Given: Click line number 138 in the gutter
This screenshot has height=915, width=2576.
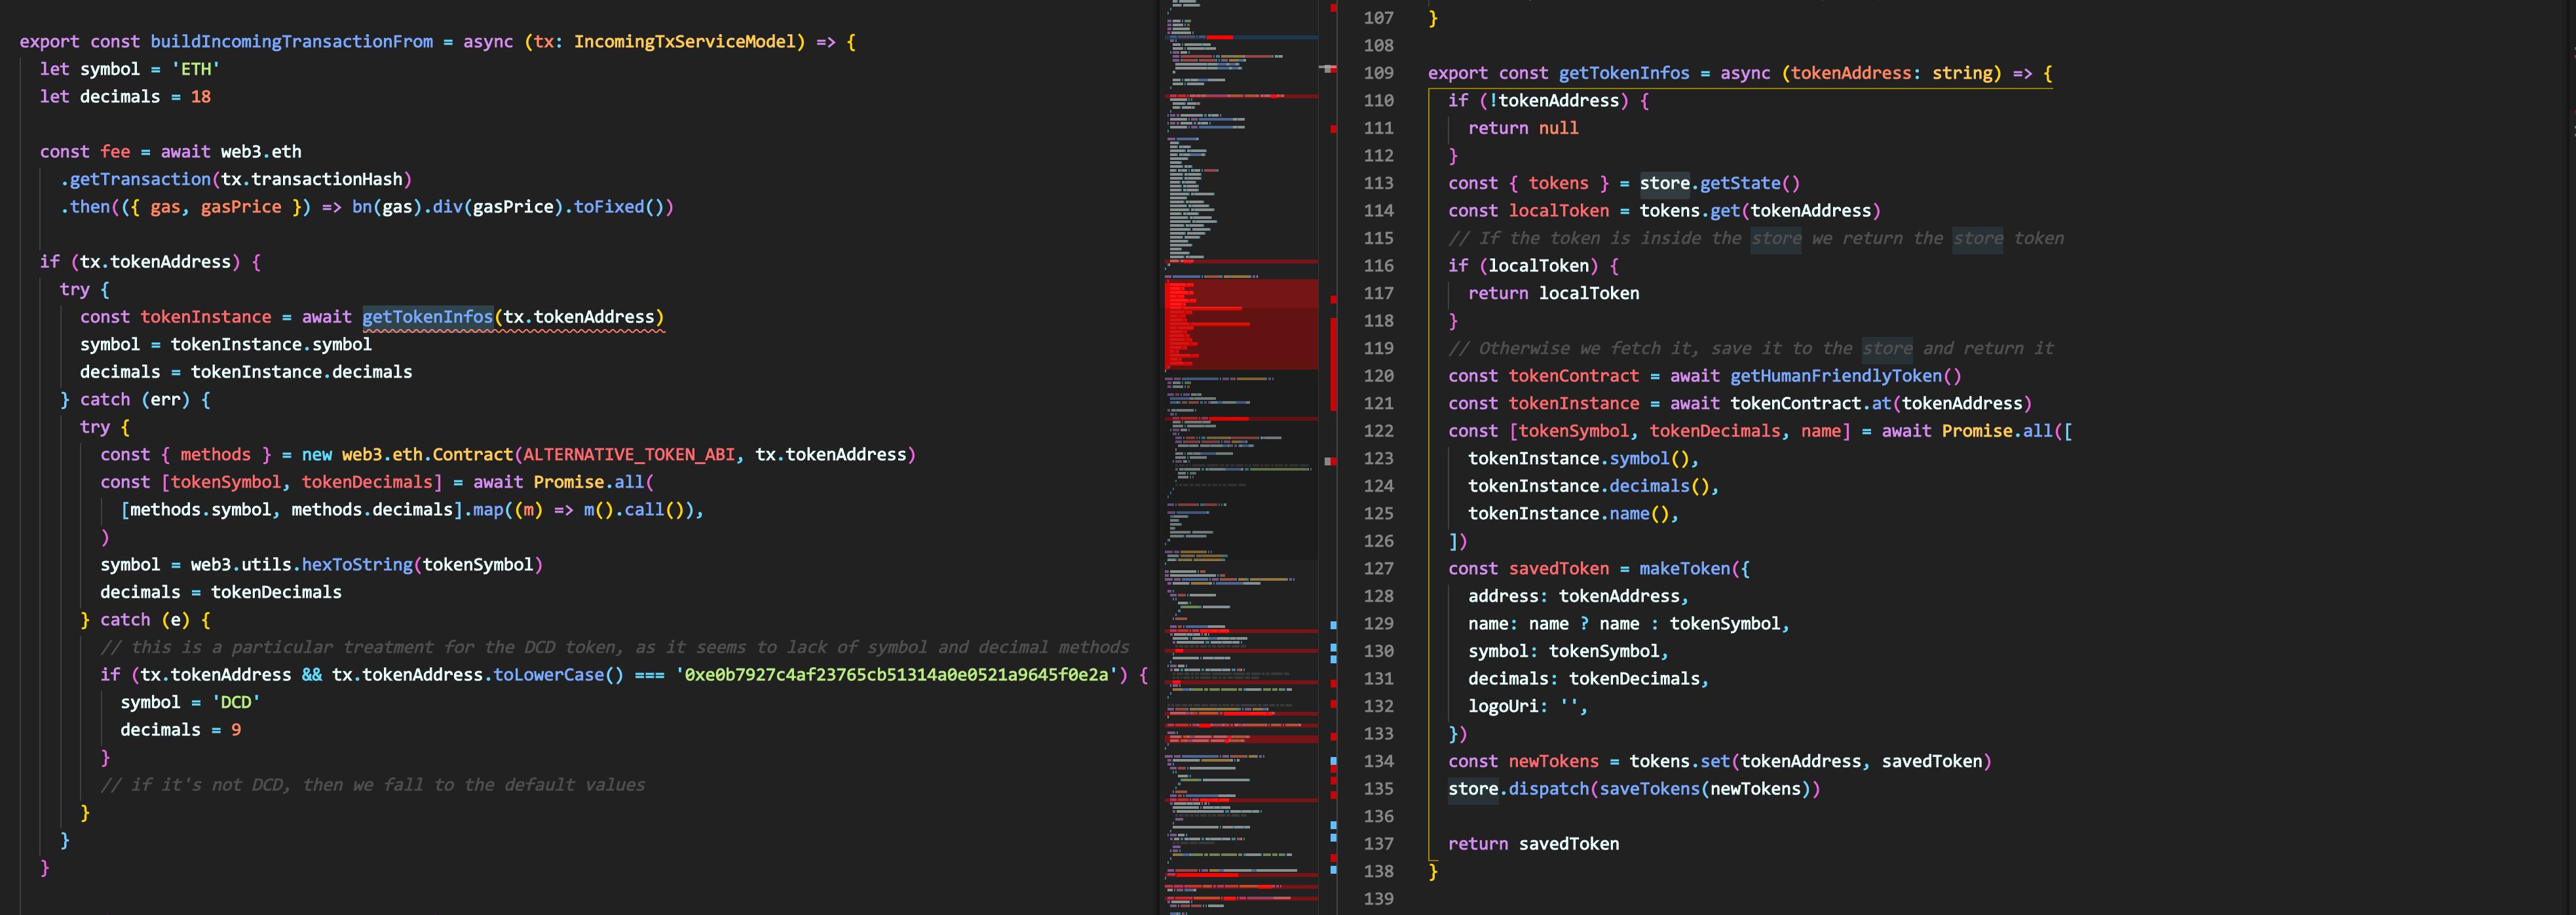Looking at the screenshot, I should 1378,872.
